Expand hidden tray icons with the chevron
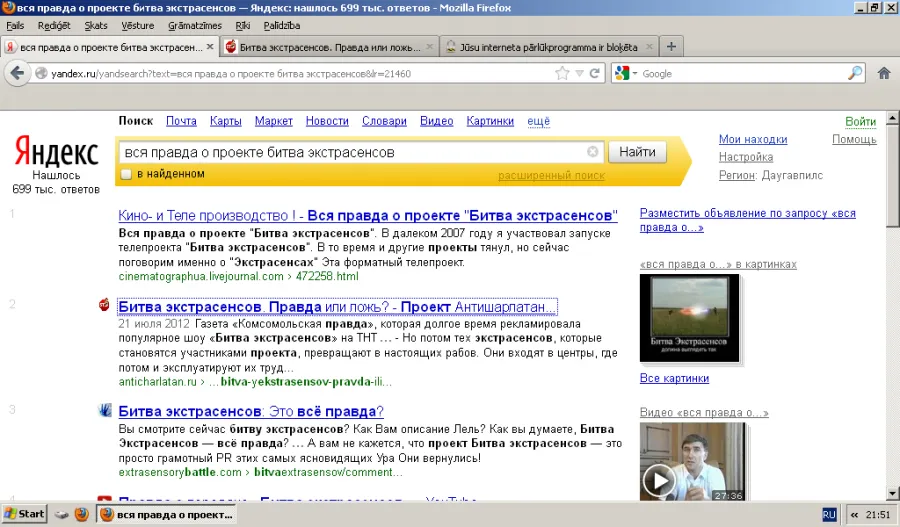Screen dimensions: 900x527 (854, 515)
